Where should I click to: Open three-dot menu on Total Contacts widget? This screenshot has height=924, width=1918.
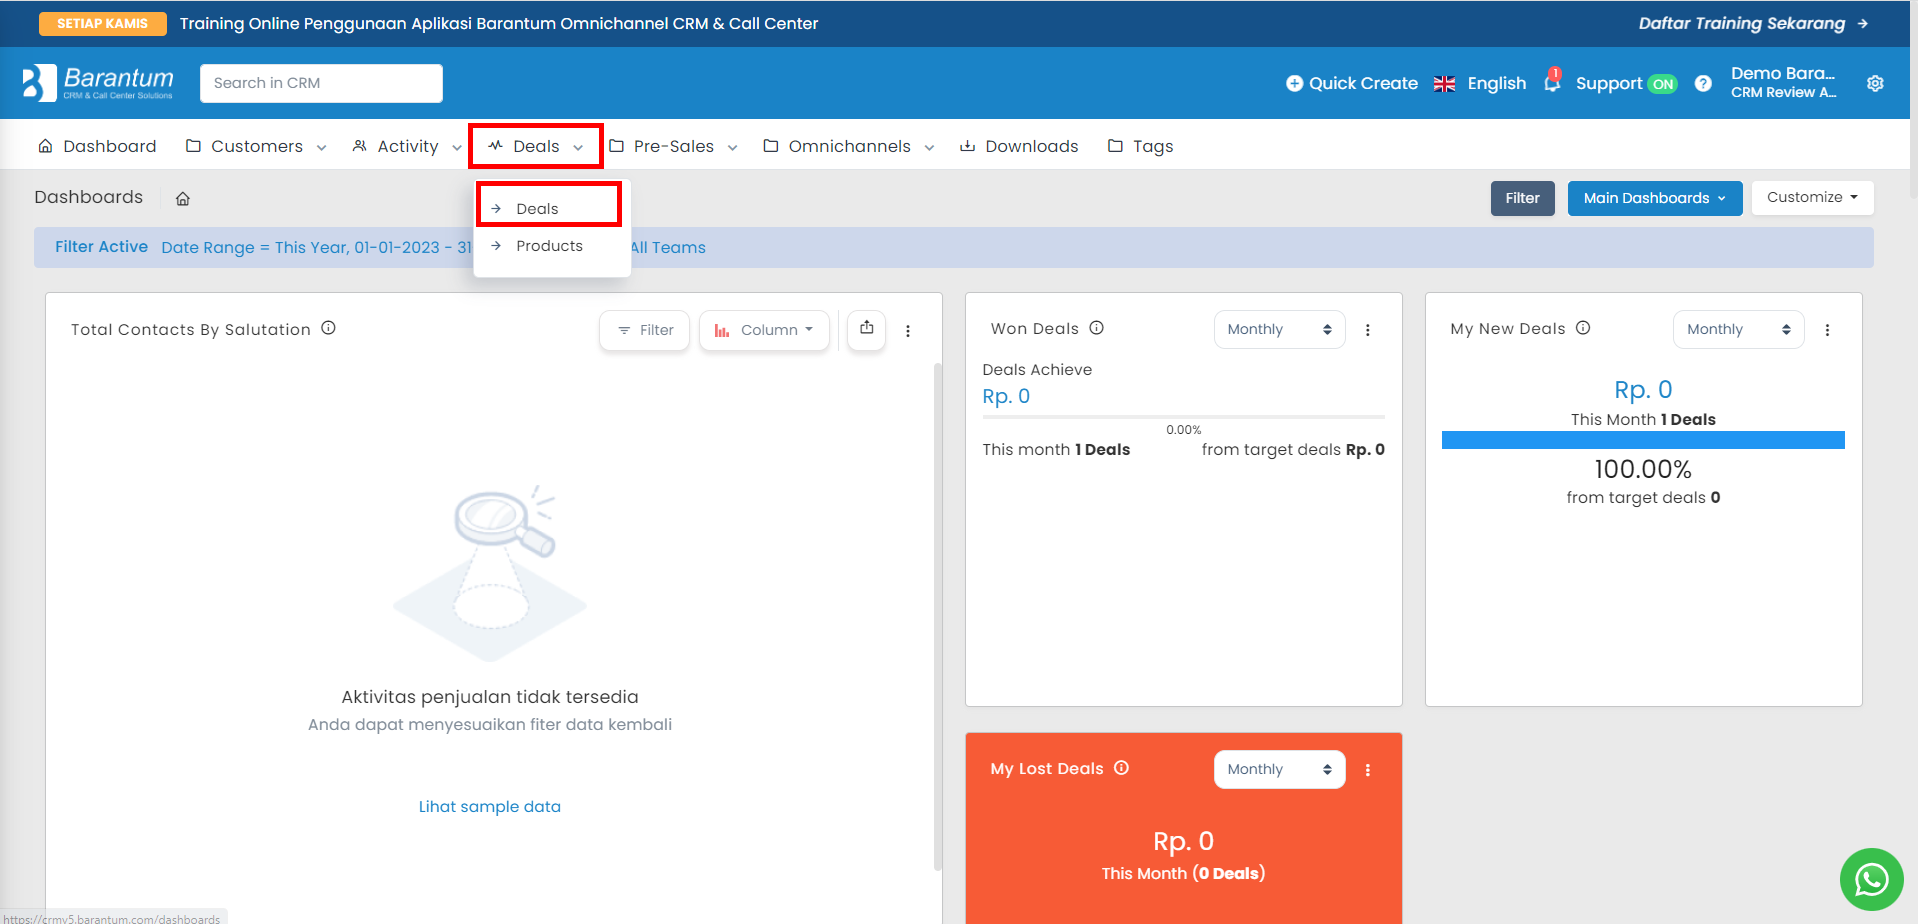[x=908, y=331]
